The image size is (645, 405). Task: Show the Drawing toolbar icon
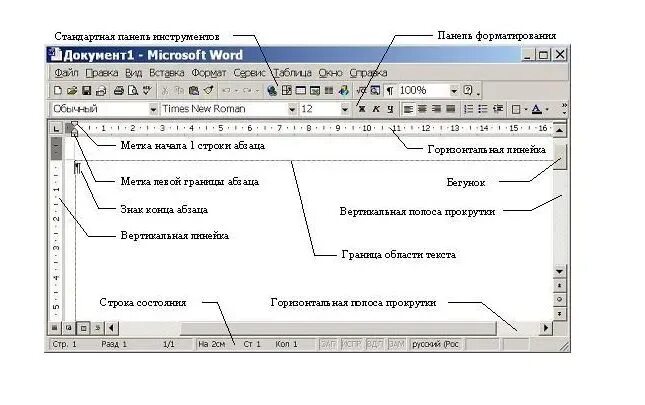coord(344,90)
